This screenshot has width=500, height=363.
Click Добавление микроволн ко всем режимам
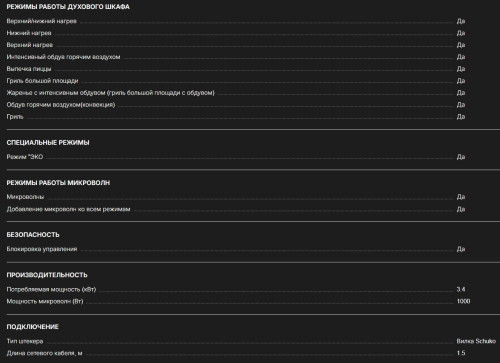pos(68,209)
